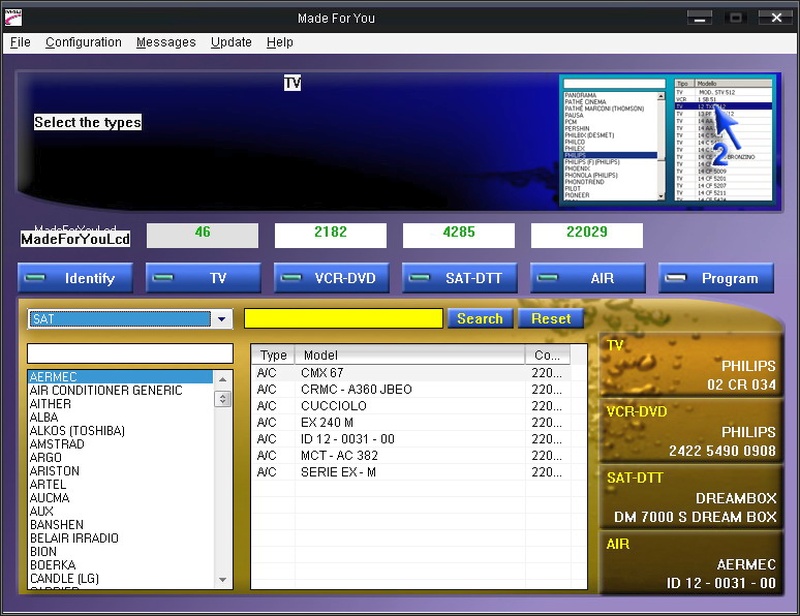The width and height of the screenshot is (800, 616).
Task: Click the Identify button
Action: [75, 278]
